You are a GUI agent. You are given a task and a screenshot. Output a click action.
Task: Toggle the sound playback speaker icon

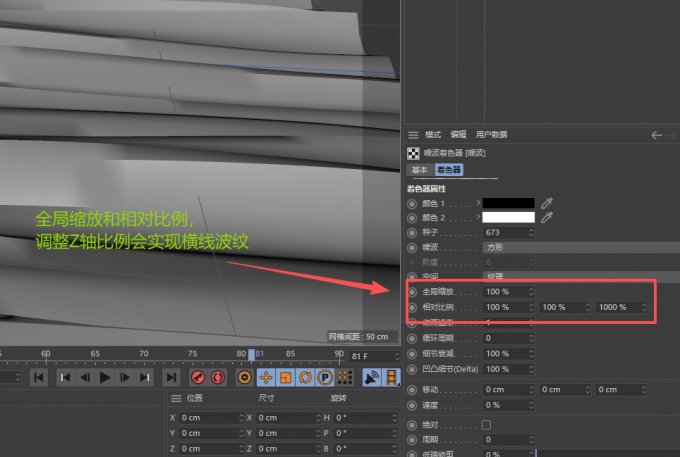tap(370, 377)
